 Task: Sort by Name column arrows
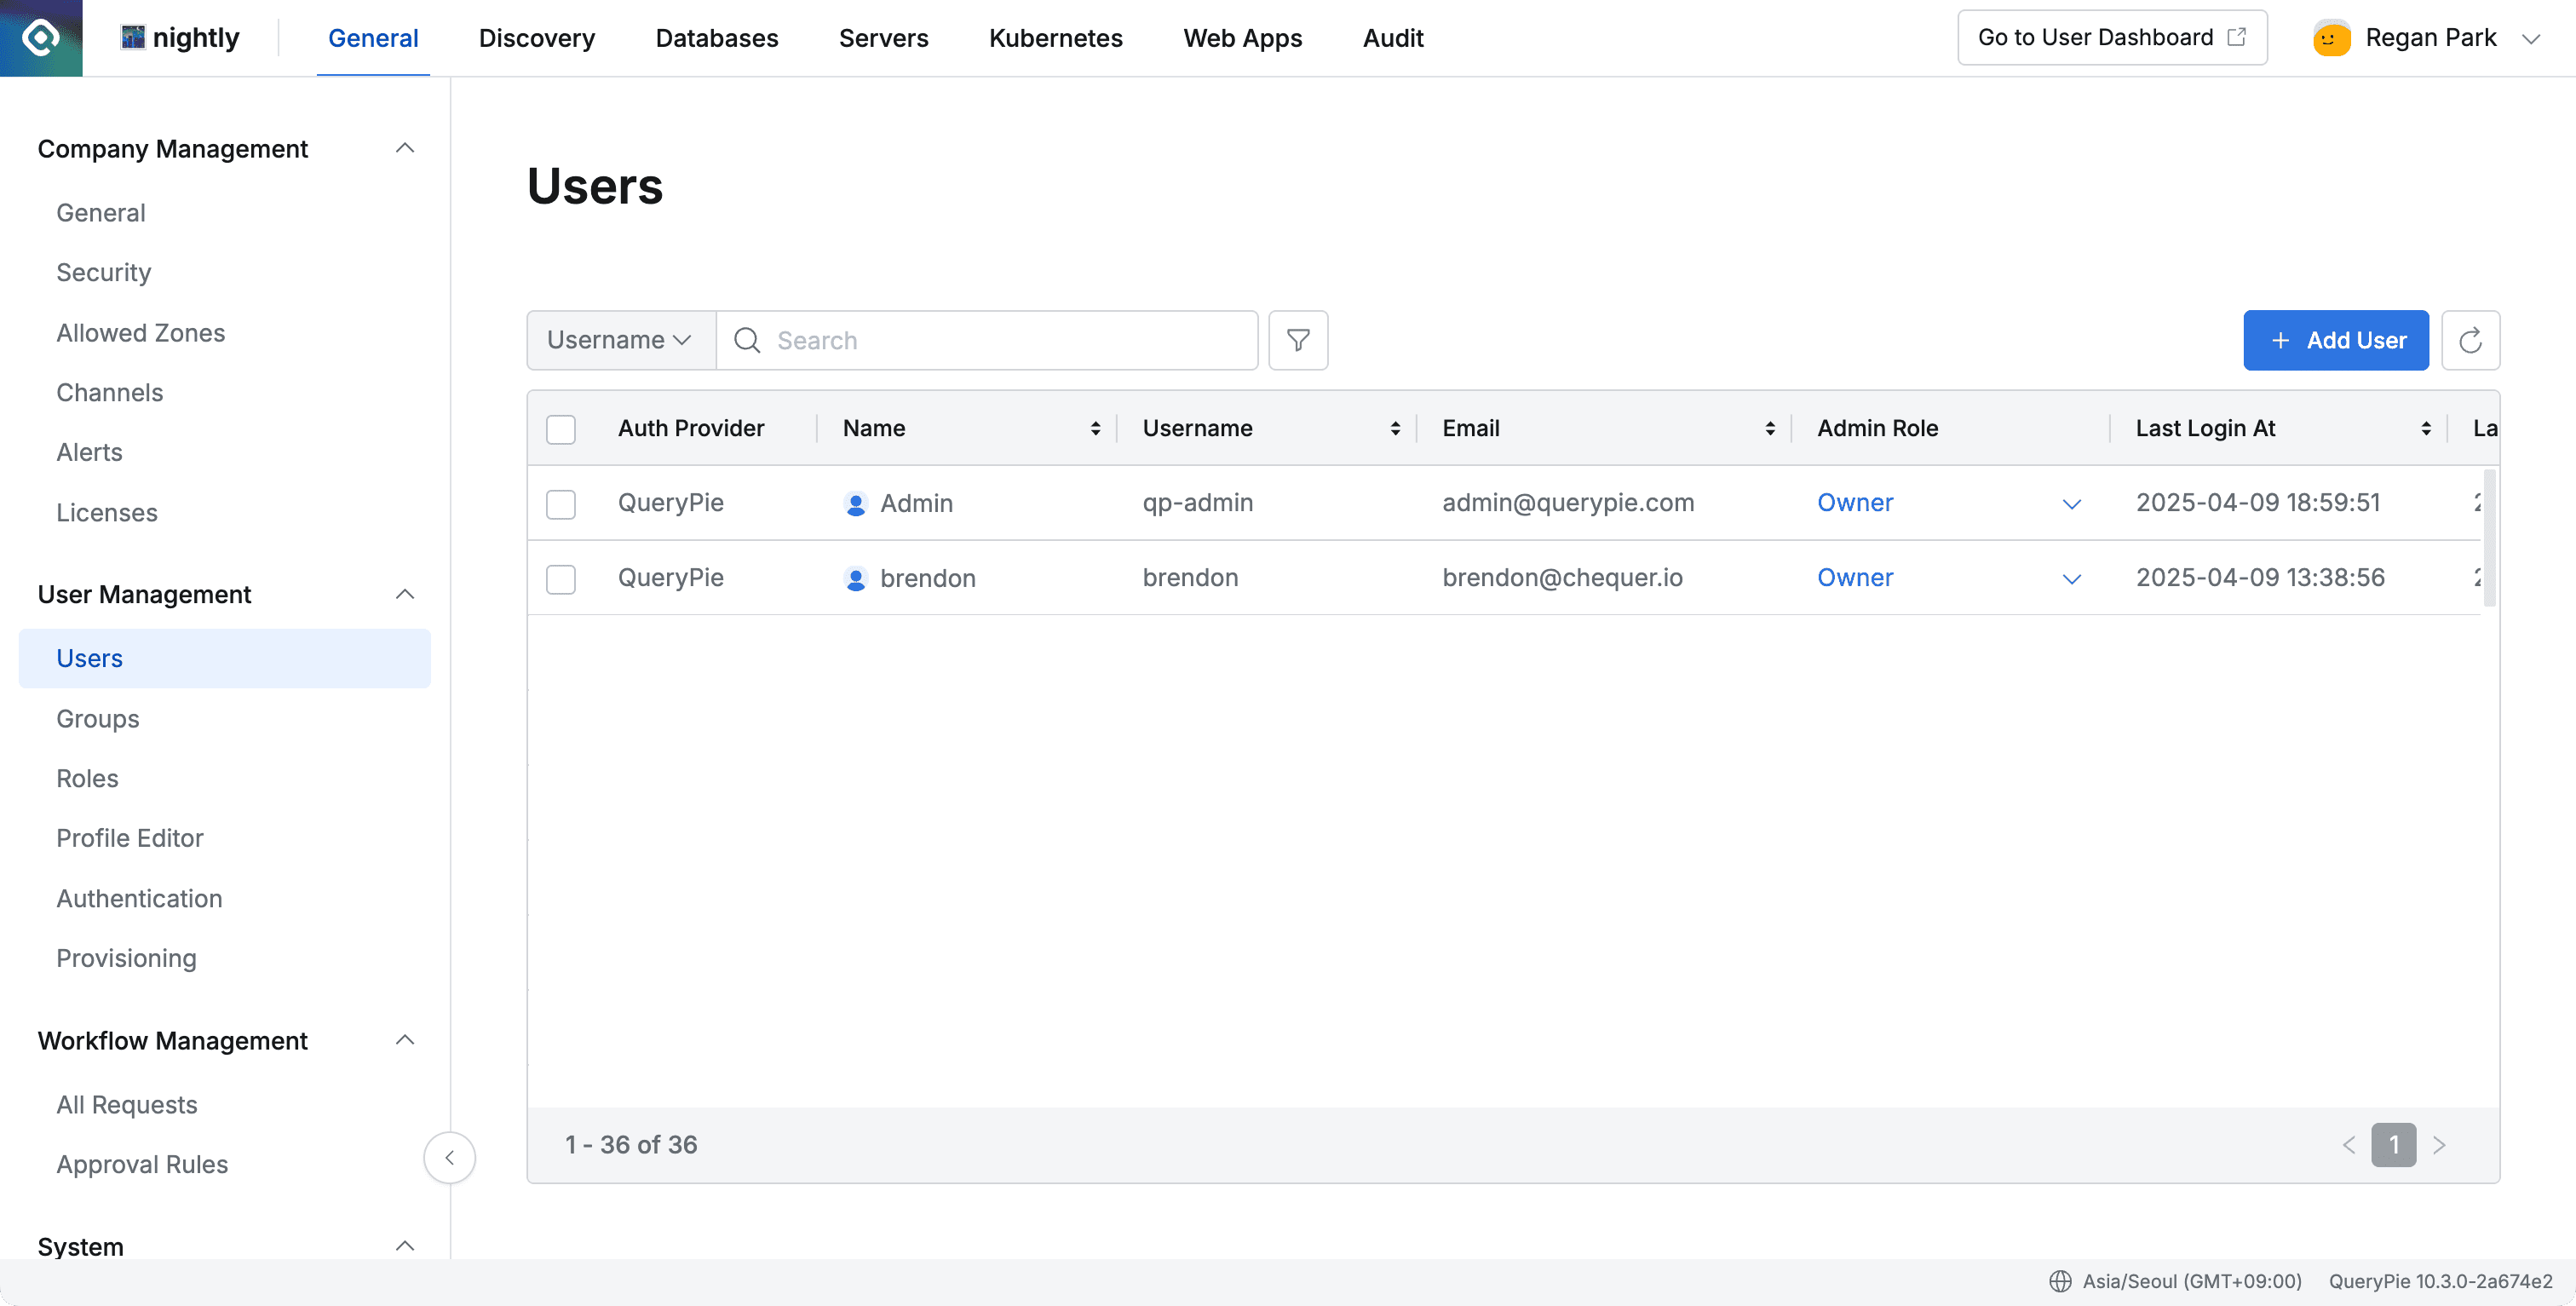(1095, 429)
